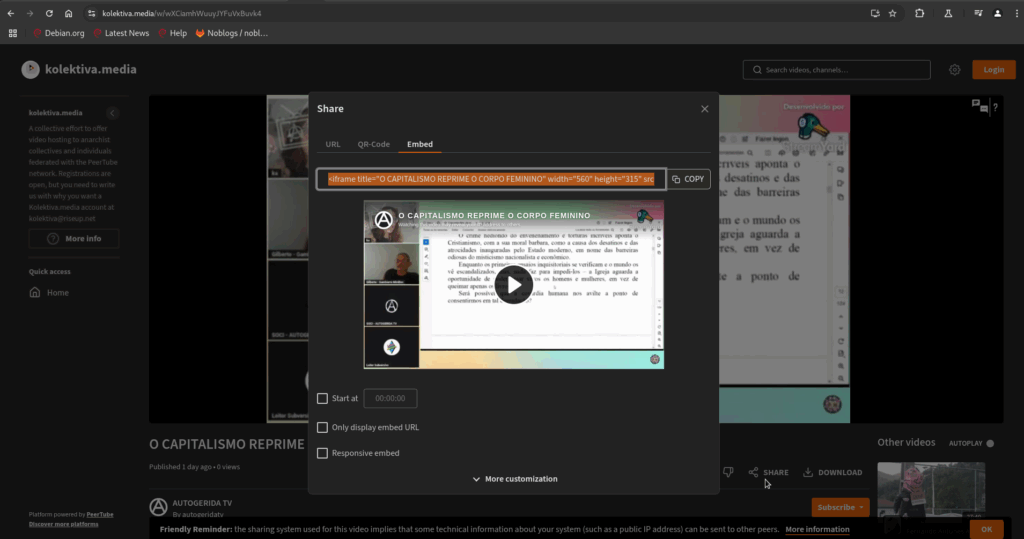Switch to the URL tab
This screenshot has width=1024, height=539.
tap(333, 144)
